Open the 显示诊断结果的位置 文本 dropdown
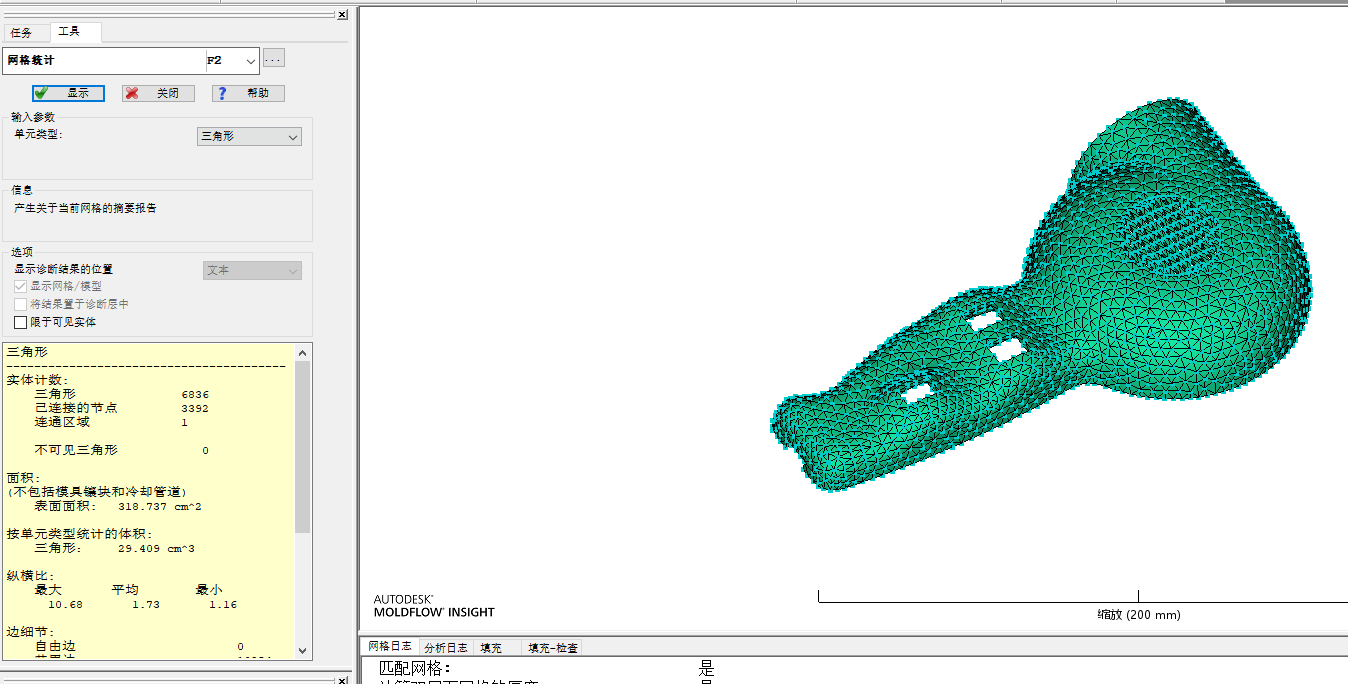The width and height of the screenshot is (1348, 684). coord(252,270)
